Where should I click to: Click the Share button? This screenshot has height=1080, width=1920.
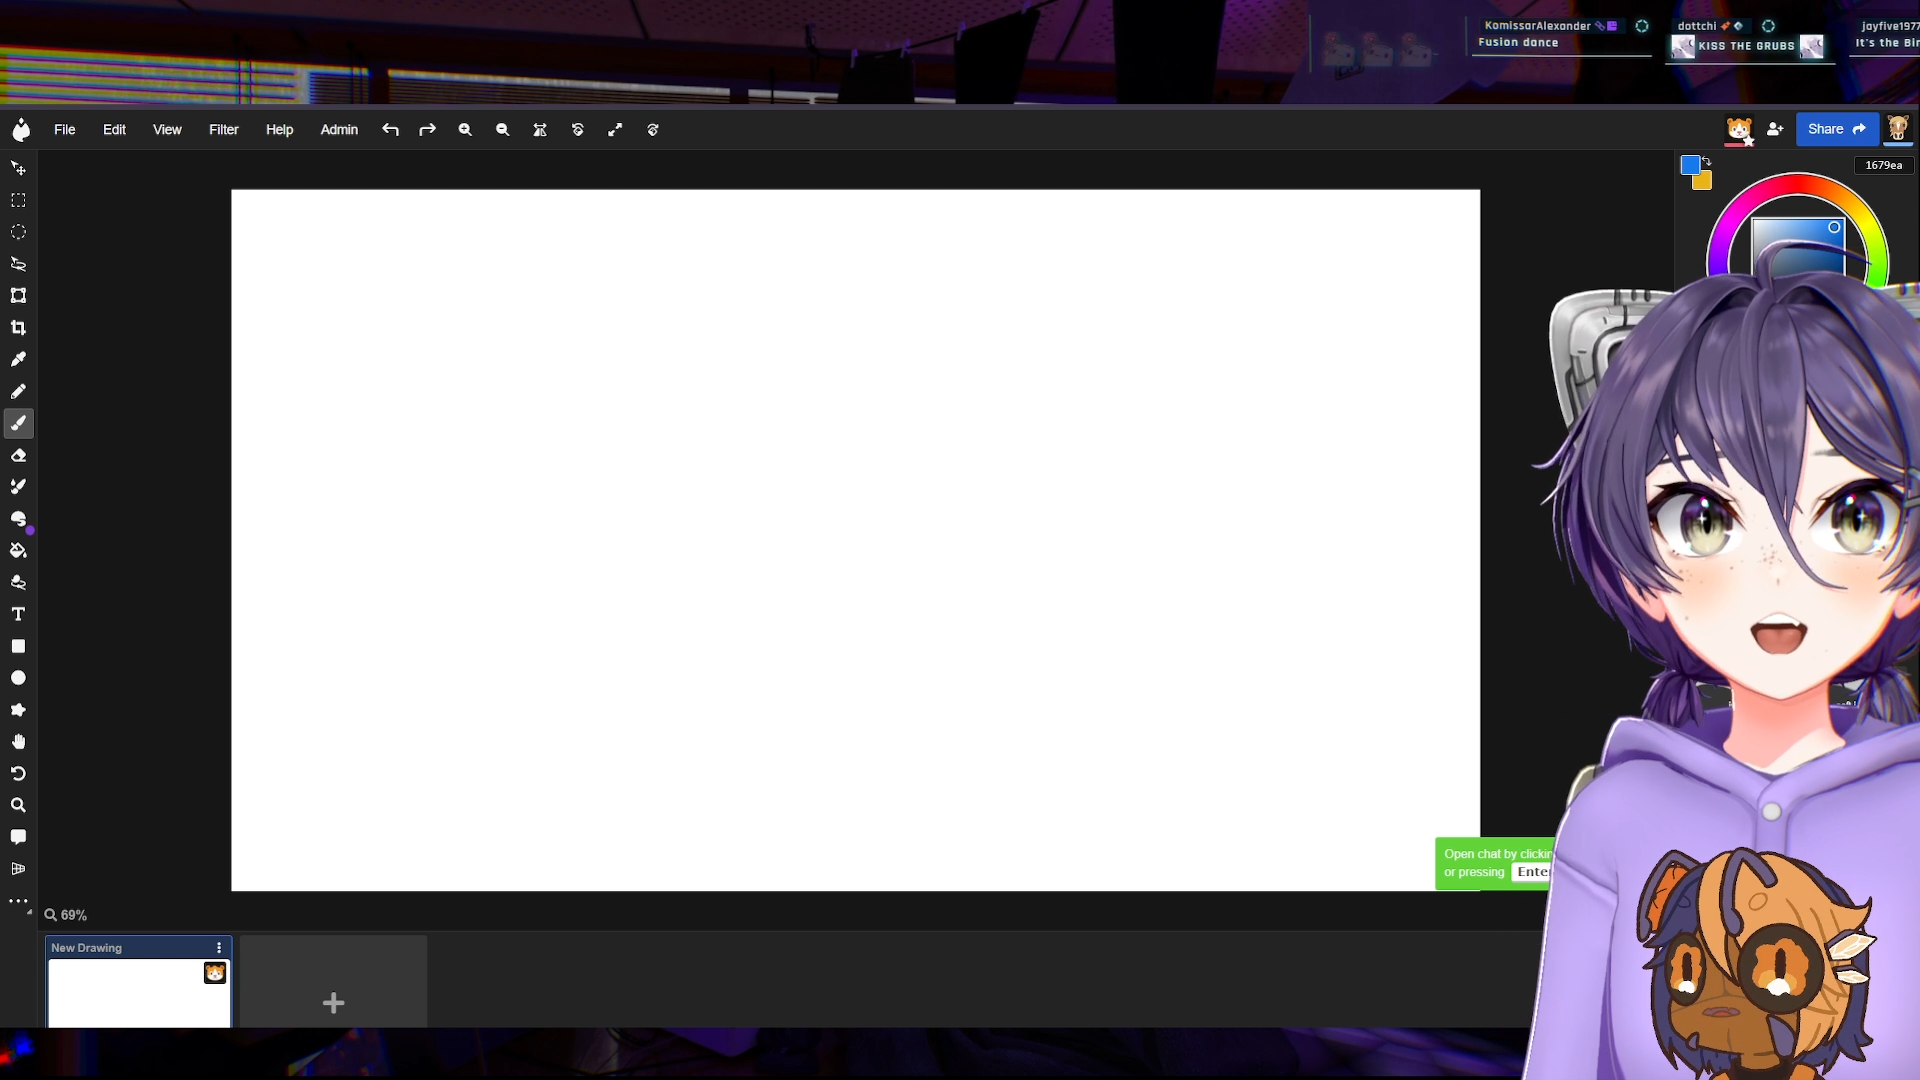[1836, 129]
